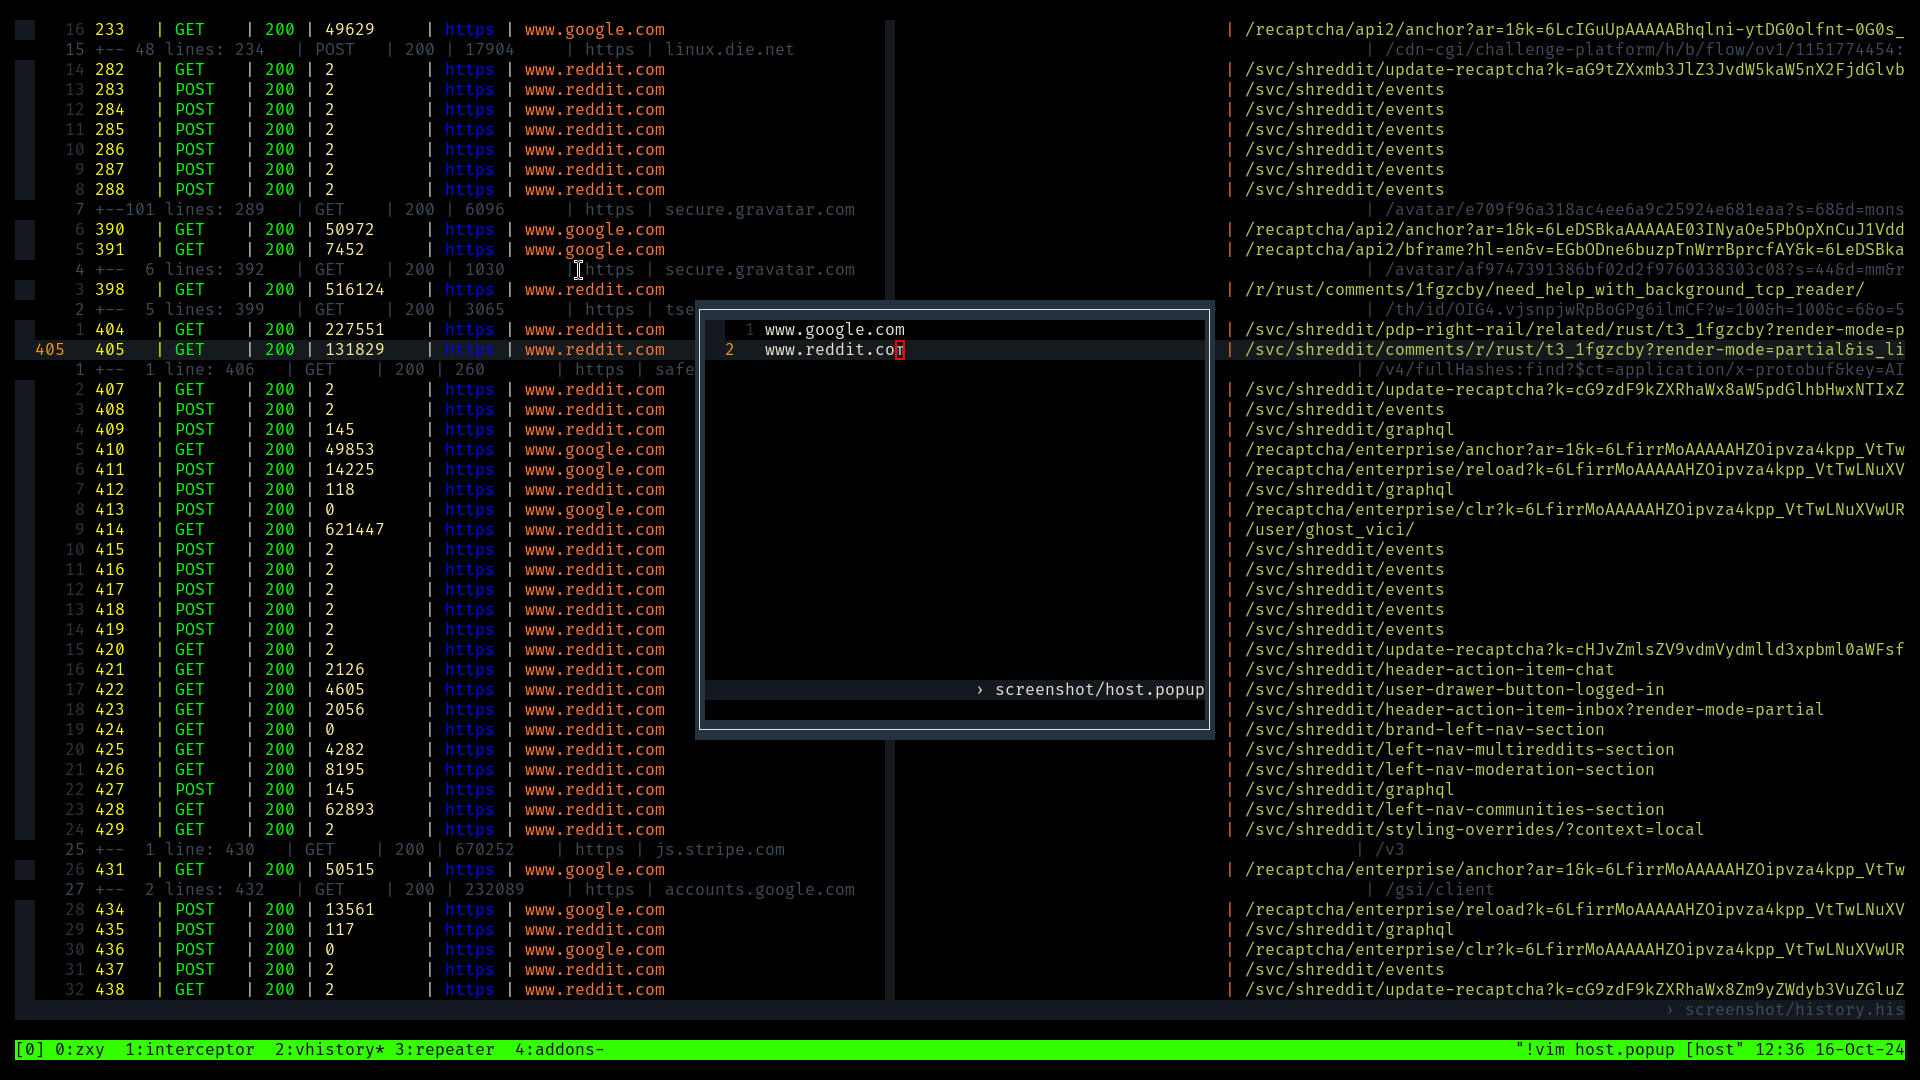Select the 0:zxy tmux window
Image resolution: width=1920 pixels, height=1080 pixels.
tap(79, 1049)
